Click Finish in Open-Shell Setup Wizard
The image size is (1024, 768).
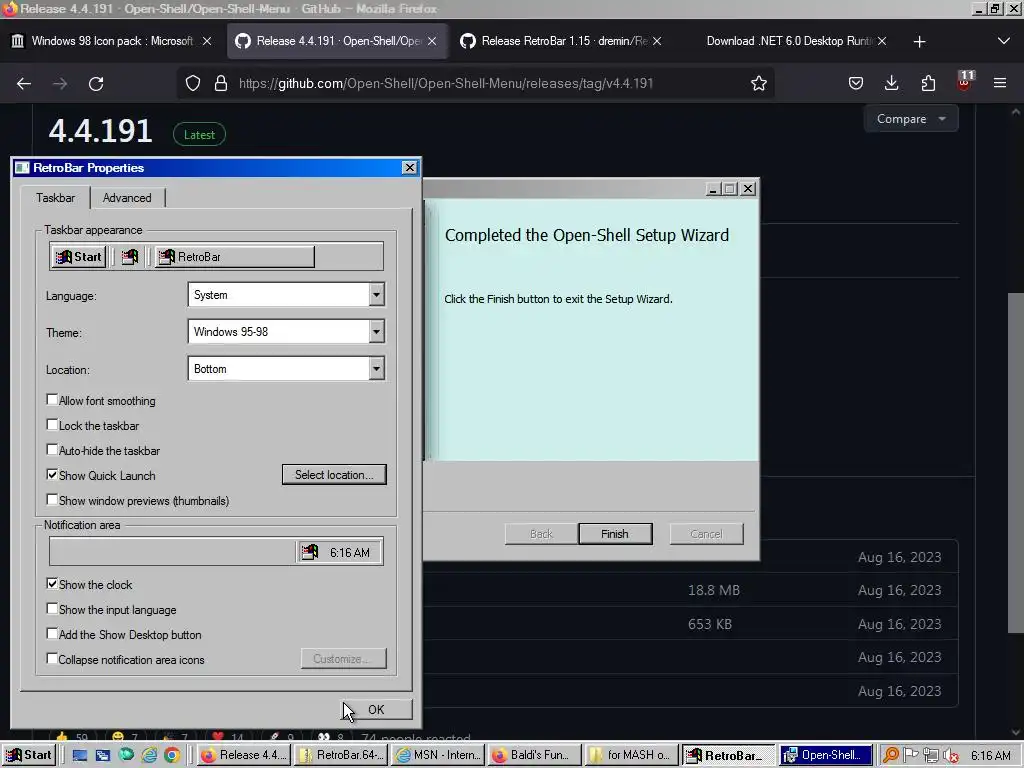[x=615, y=534]
